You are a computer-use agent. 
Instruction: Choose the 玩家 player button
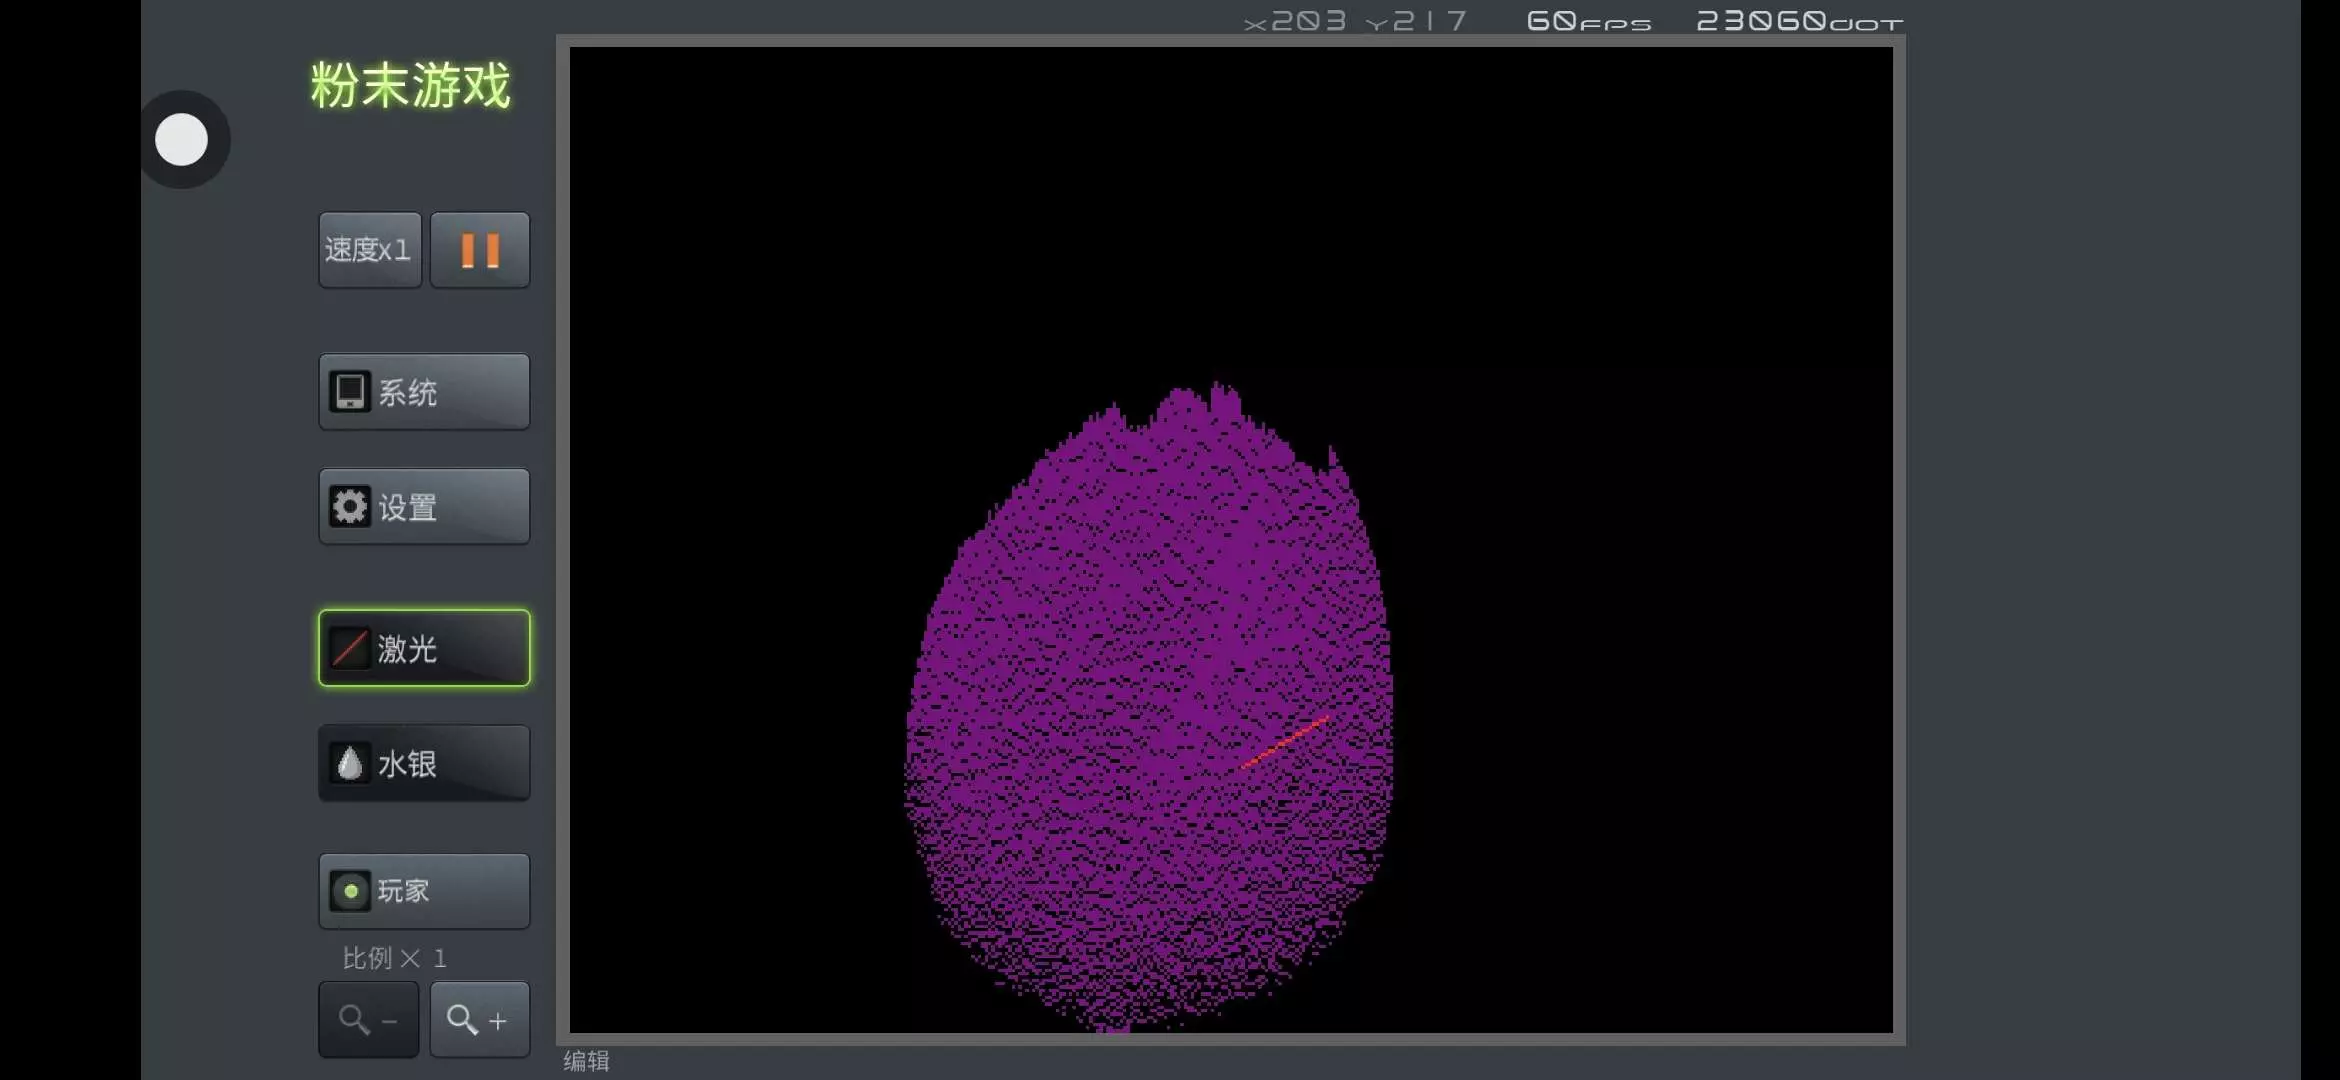tap(424, 891)
